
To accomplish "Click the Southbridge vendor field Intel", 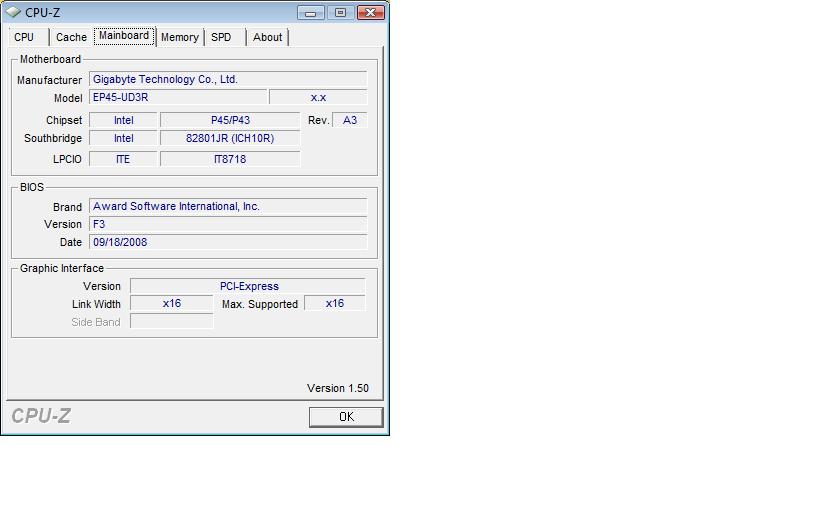I will point(123,138).
